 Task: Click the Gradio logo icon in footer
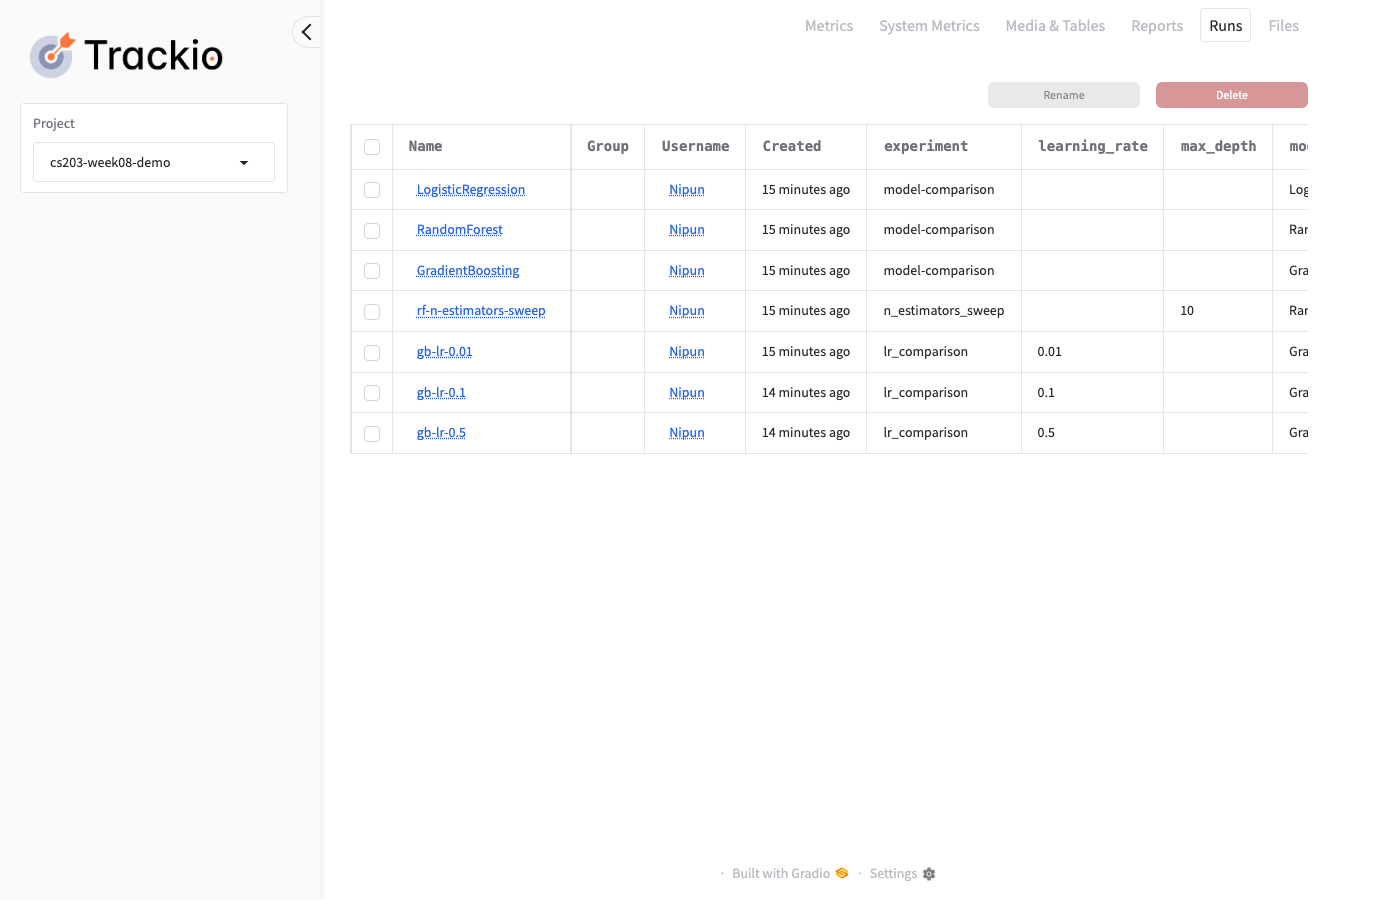[x=842, y=873]
